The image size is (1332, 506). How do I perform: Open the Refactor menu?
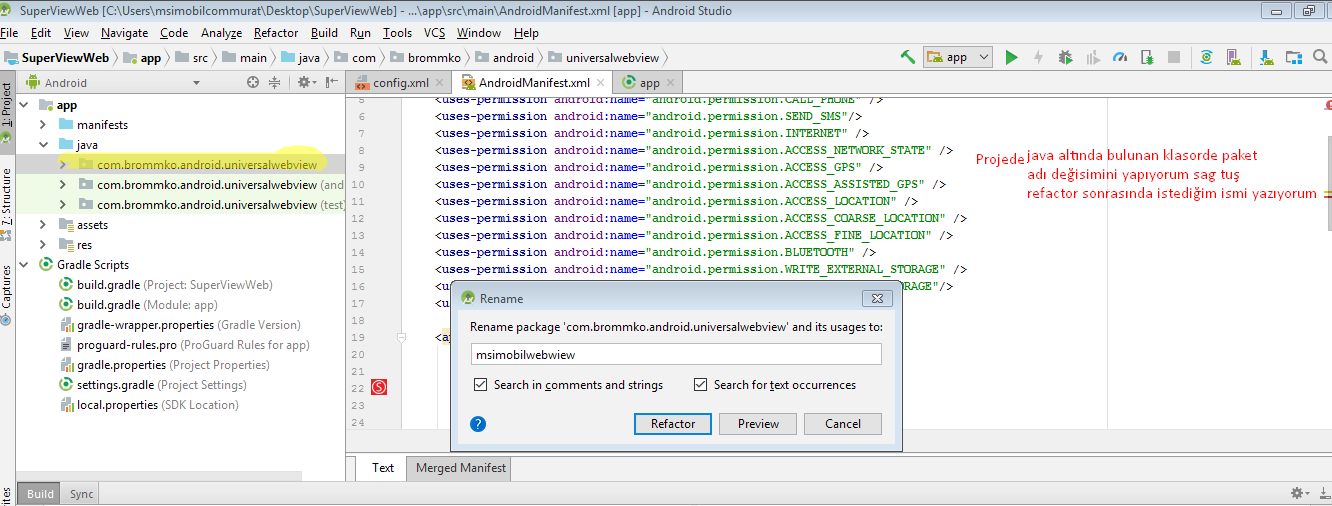[276, 33]
